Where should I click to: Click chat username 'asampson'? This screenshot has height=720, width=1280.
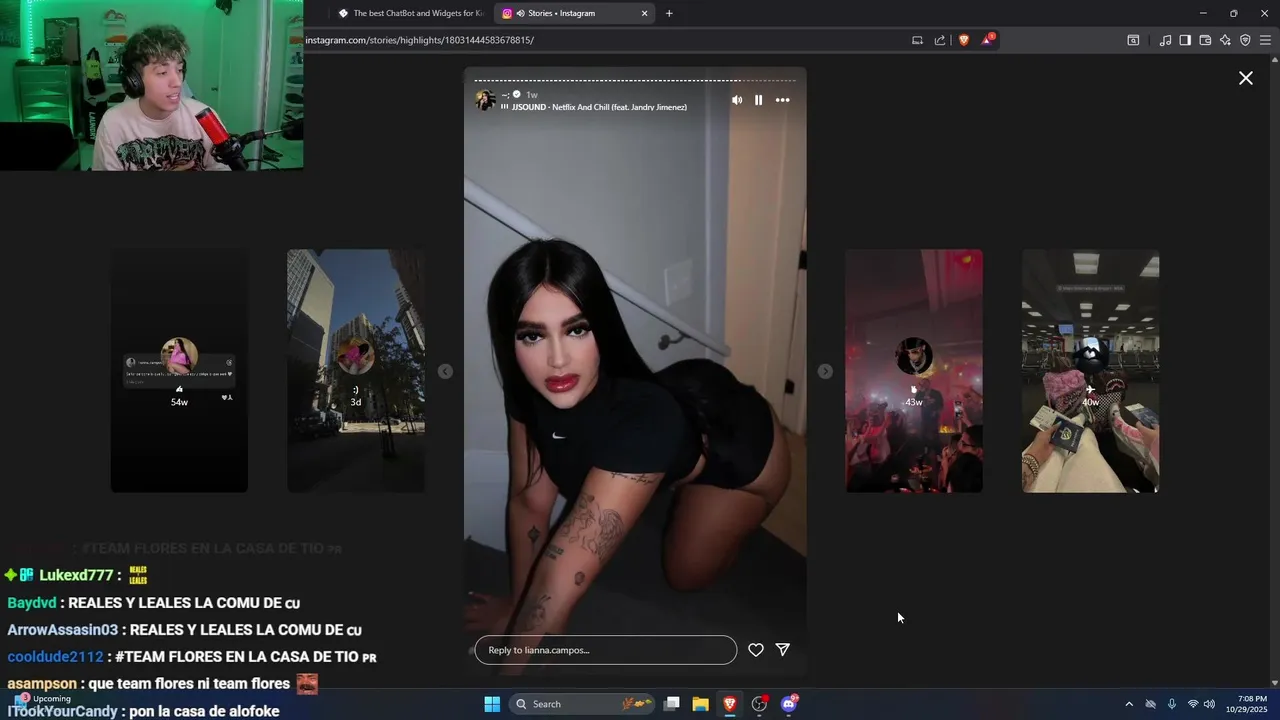click(42, 684)
